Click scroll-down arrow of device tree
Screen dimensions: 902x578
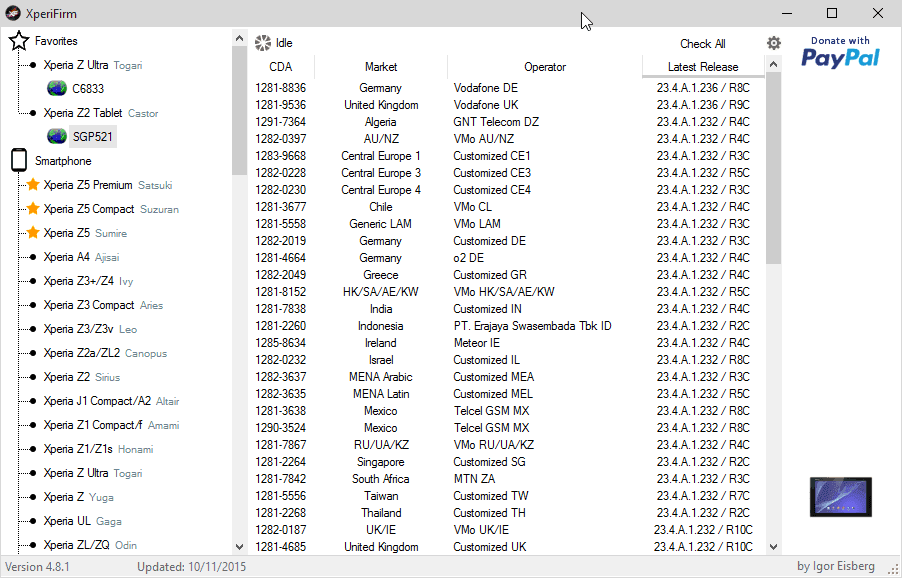point(239,546)
